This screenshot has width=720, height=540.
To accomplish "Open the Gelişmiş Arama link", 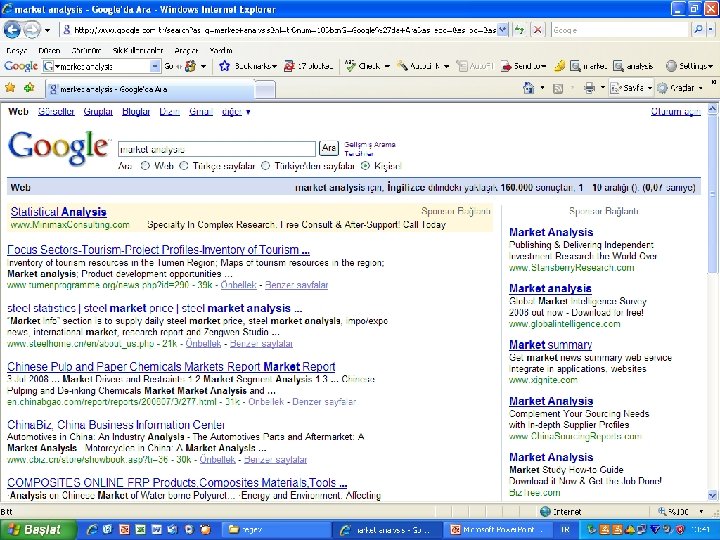I will click(370, 144).
